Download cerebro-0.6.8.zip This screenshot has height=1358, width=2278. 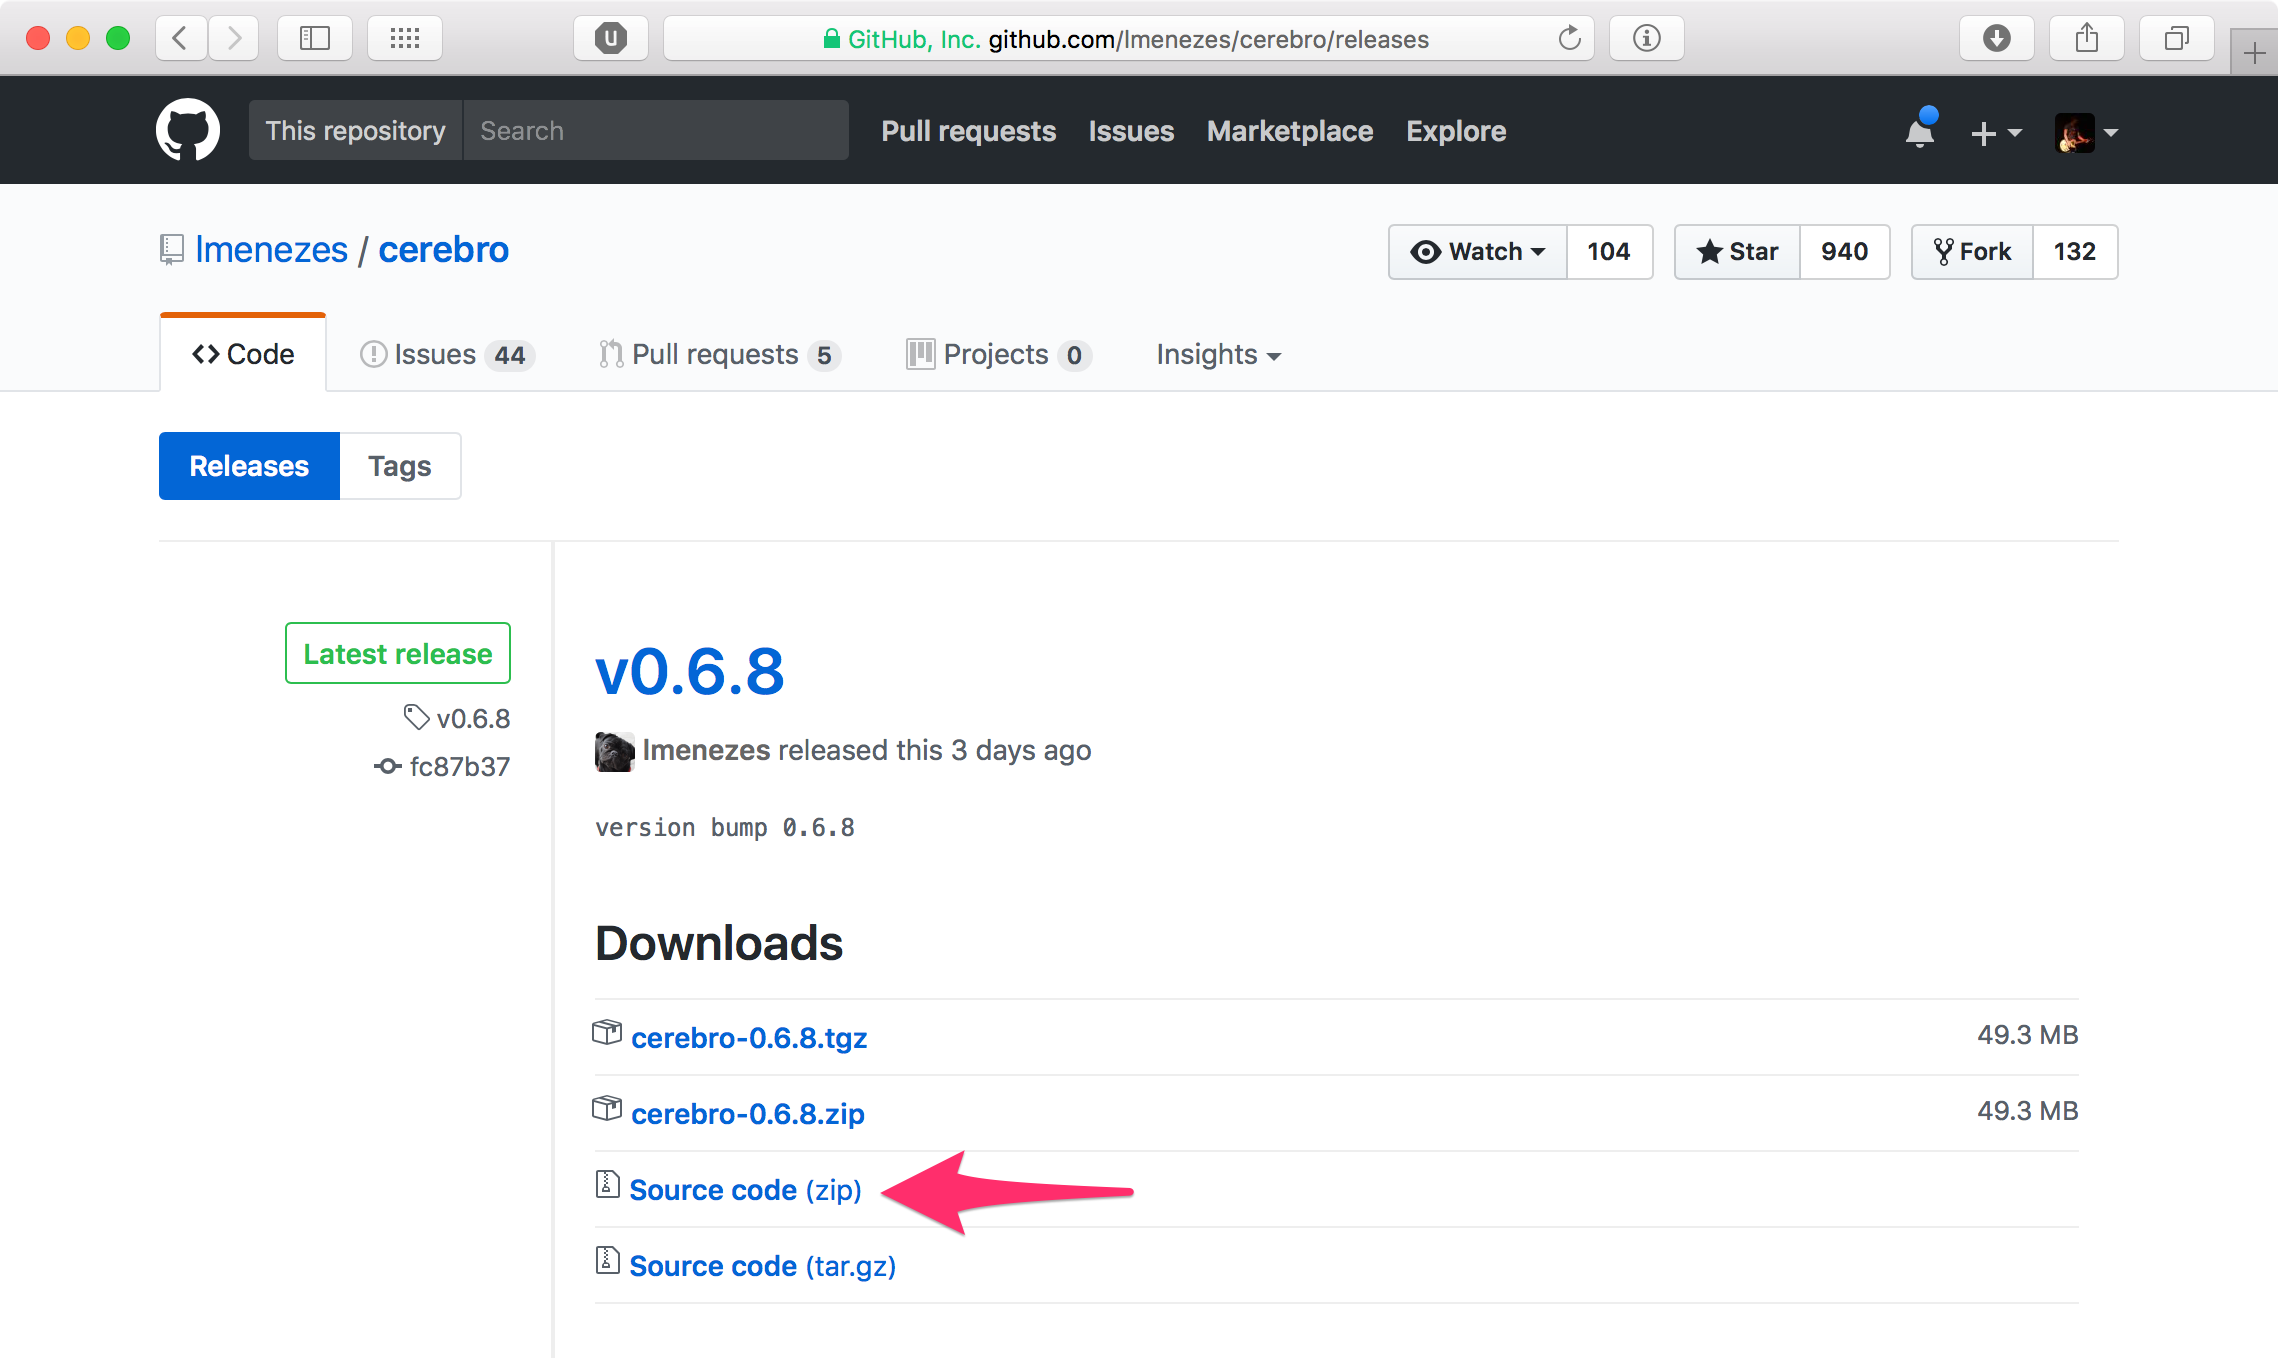click(748, 1114)
